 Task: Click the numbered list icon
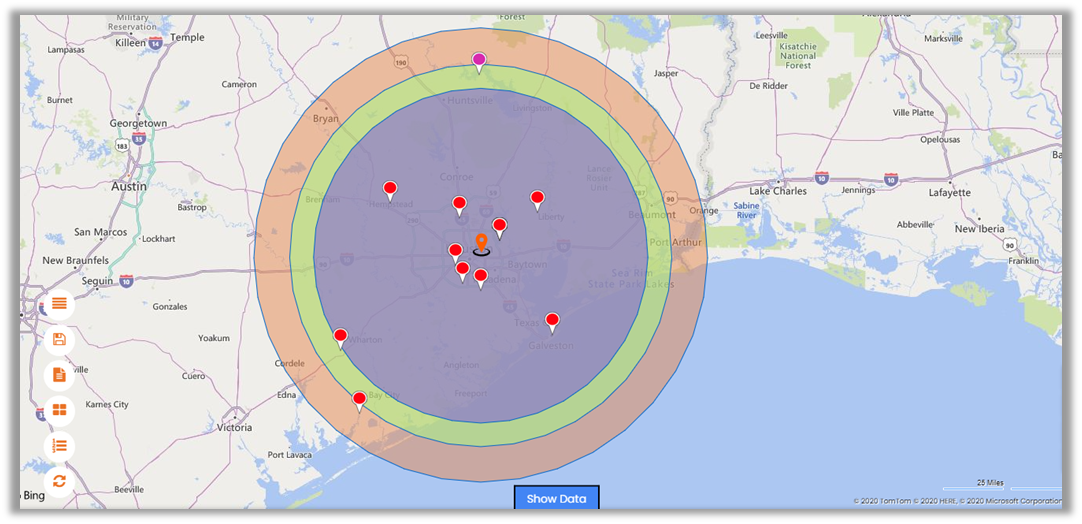(x=59, y=445)
